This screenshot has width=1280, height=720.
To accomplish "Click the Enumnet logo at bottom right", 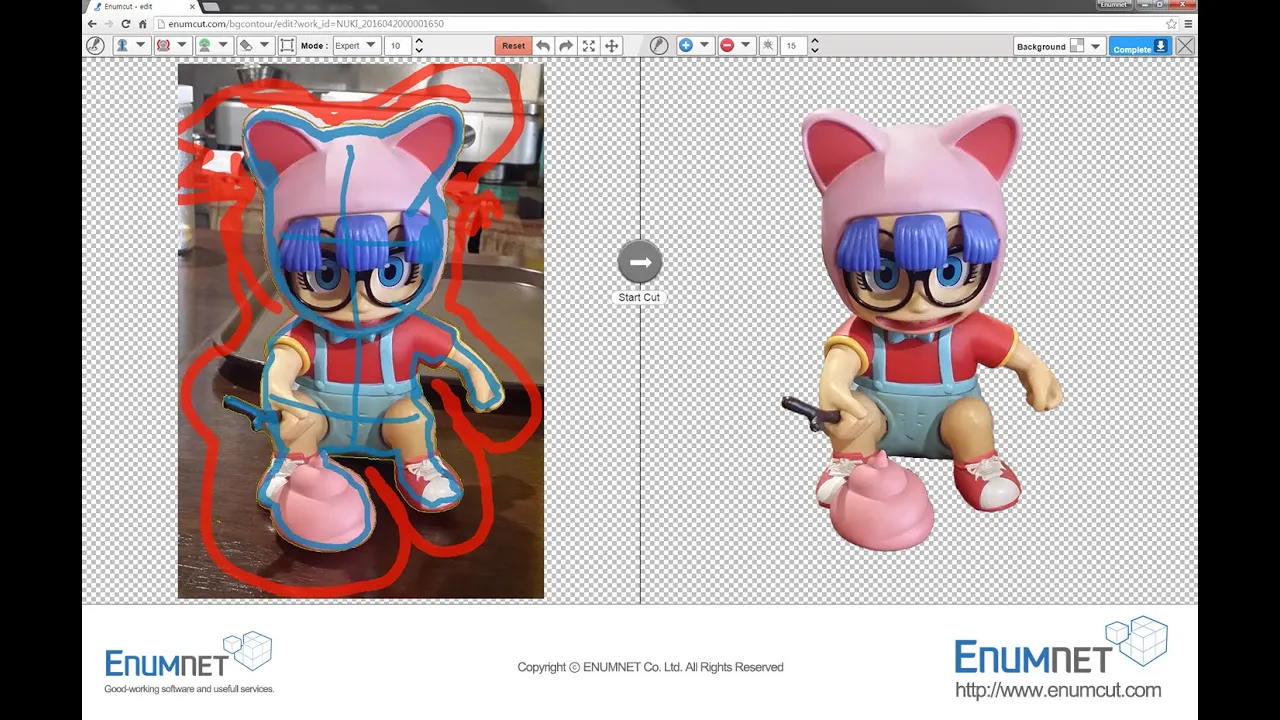I will (1061, 647).
